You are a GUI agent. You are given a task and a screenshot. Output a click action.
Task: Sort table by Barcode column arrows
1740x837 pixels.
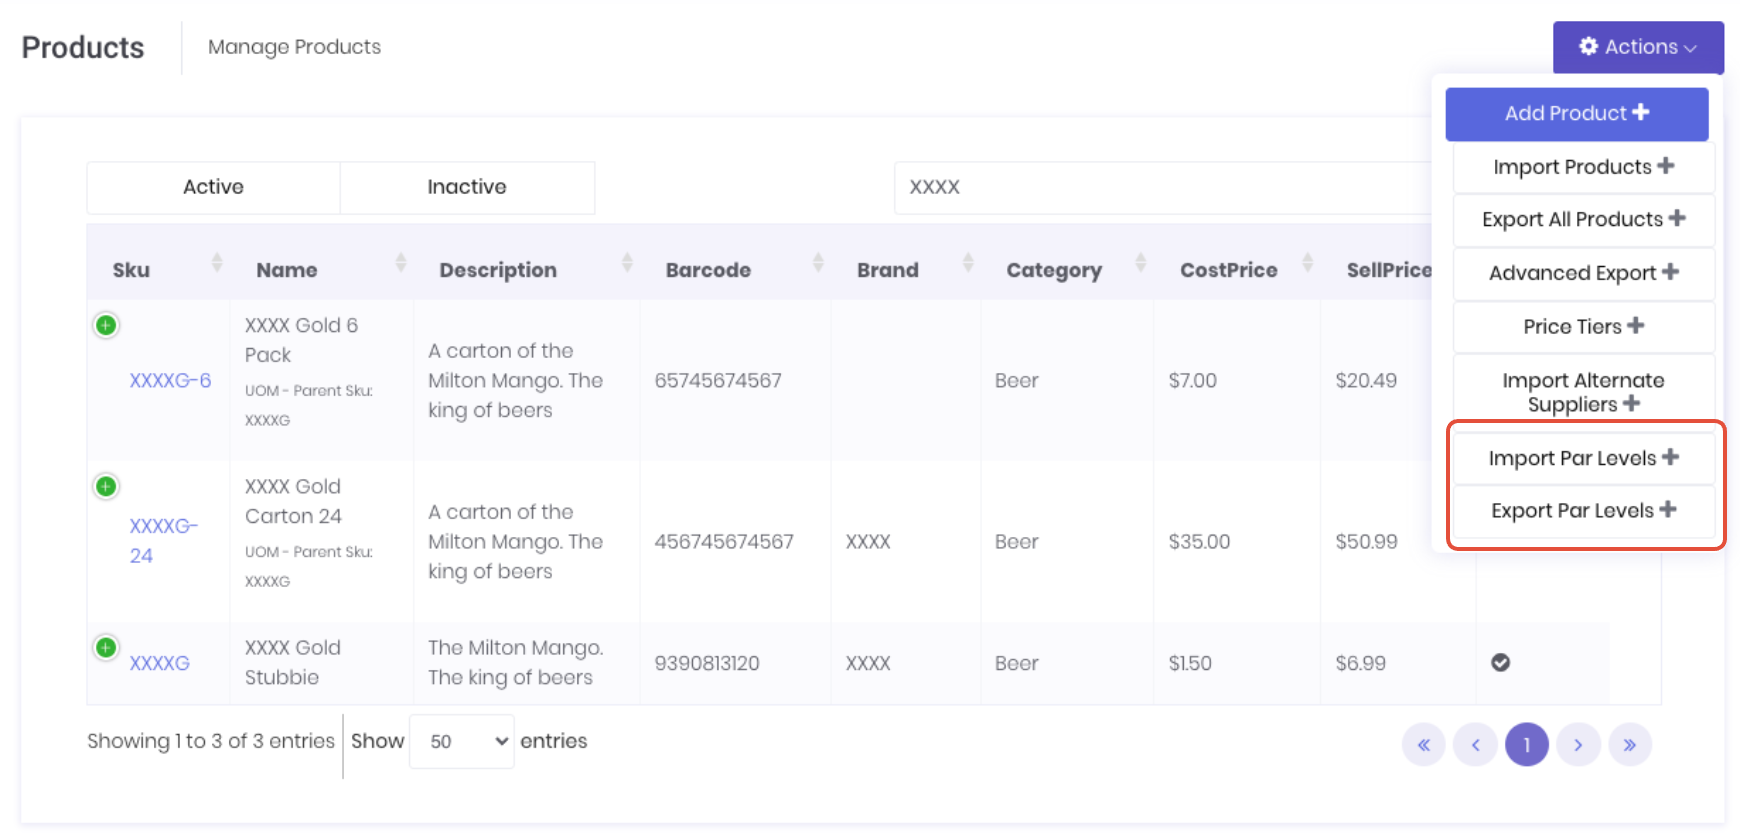tap(818, 264)
